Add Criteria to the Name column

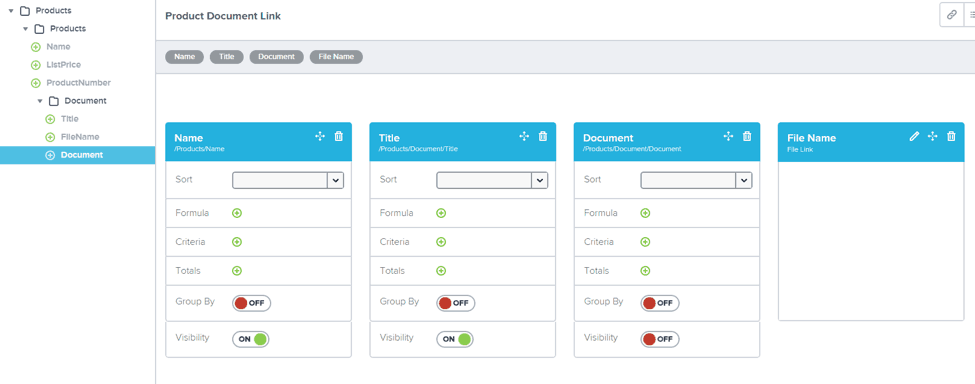(237, 242)
